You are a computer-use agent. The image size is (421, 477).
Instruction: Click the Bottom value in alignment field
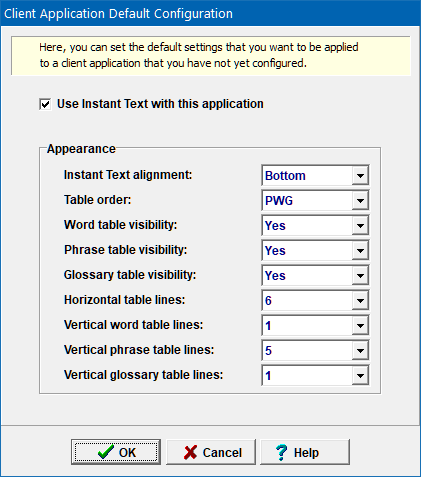click(x=285, y=176)
